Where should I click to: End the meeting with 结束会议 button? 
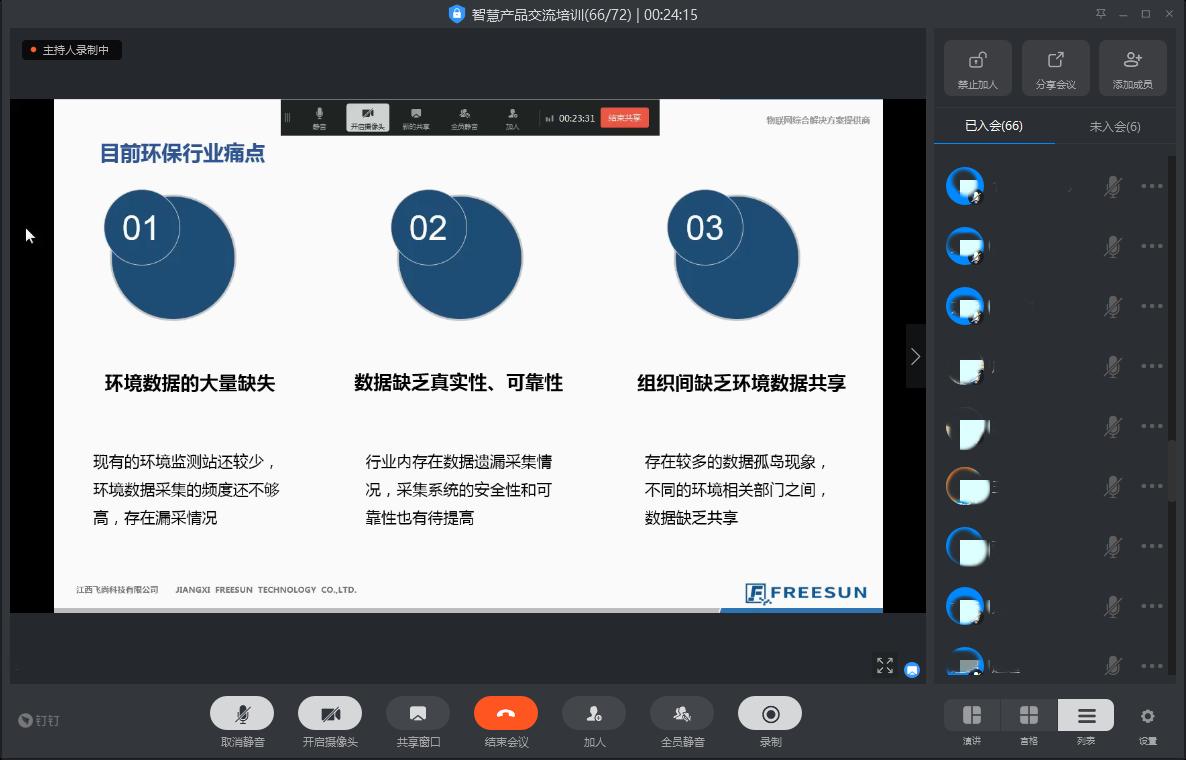(x=506, y=713)
